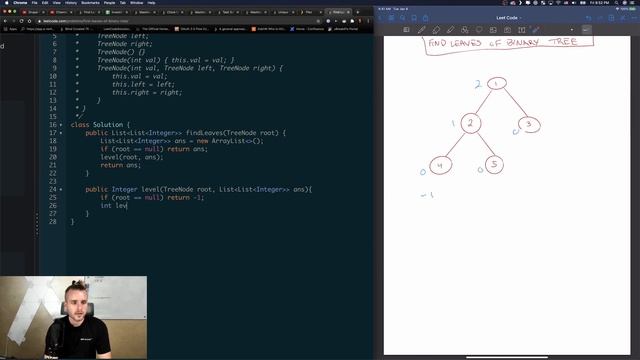Click the white pen color dot

coord(571,30)
